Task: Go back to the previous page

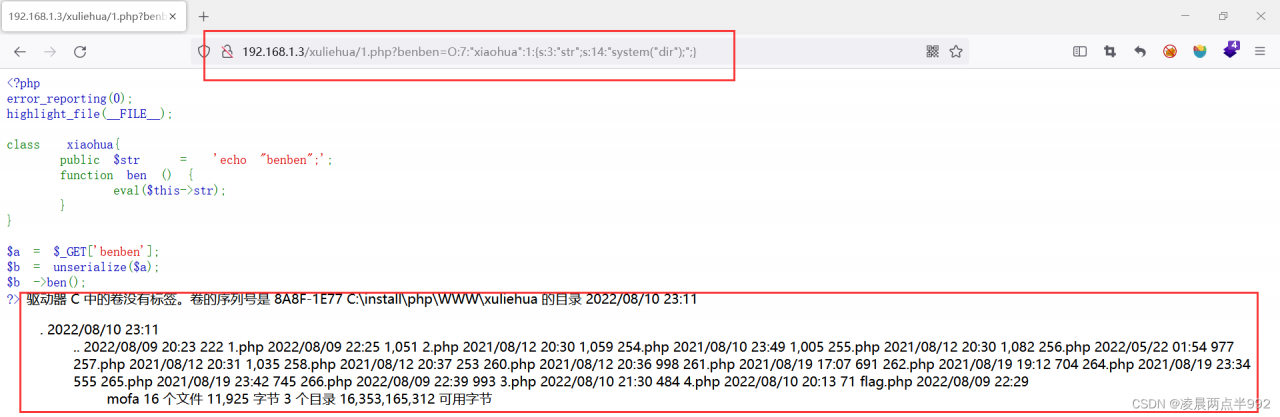Action: pos(20,51)
